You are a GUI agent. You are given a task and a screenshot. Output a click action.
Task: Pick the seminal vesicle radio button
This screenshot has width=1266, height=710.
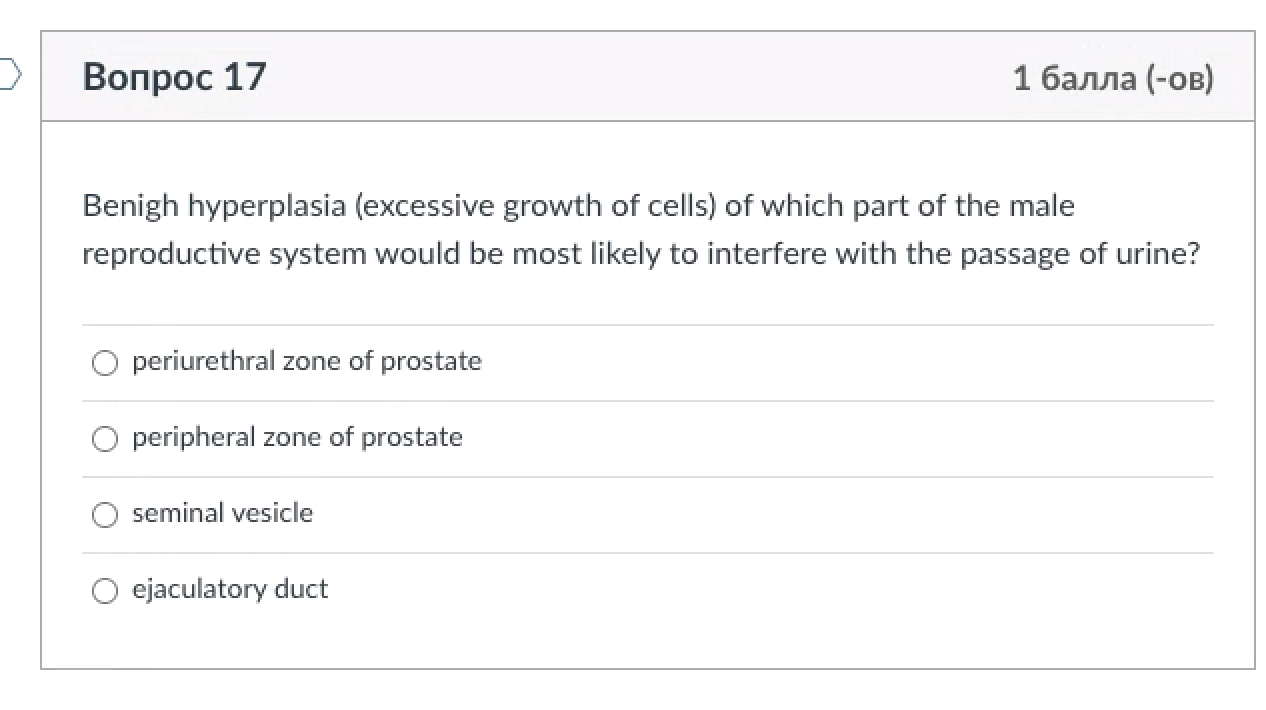[105, 514]
